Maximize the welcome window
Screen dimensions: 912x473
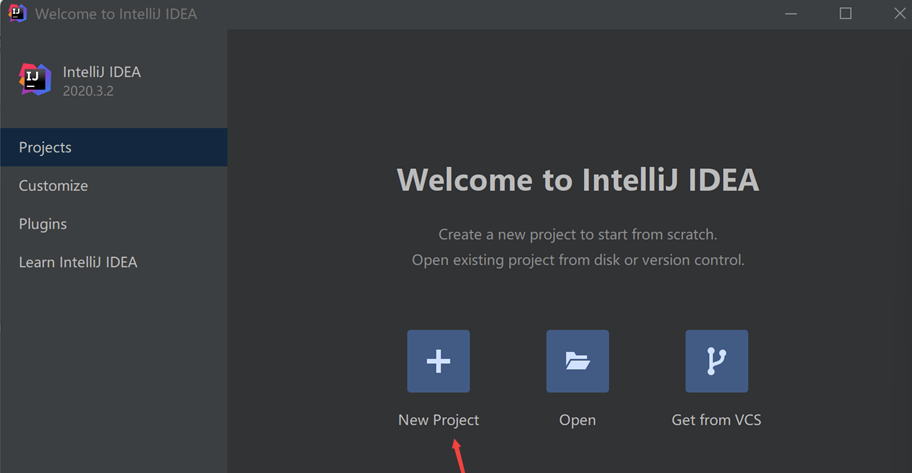(846, 13)
